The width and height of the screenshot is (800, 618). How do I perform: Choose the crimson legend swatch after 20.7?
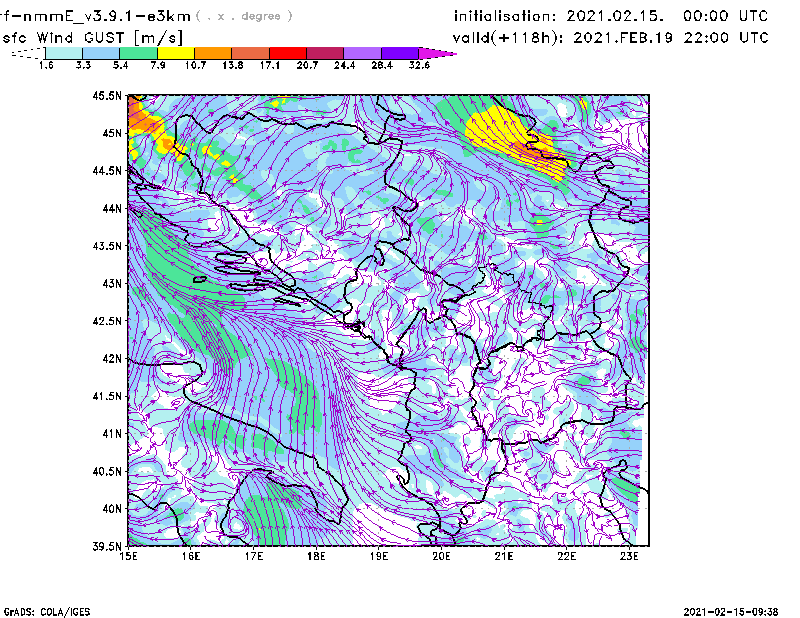click(x=325, y=53)
